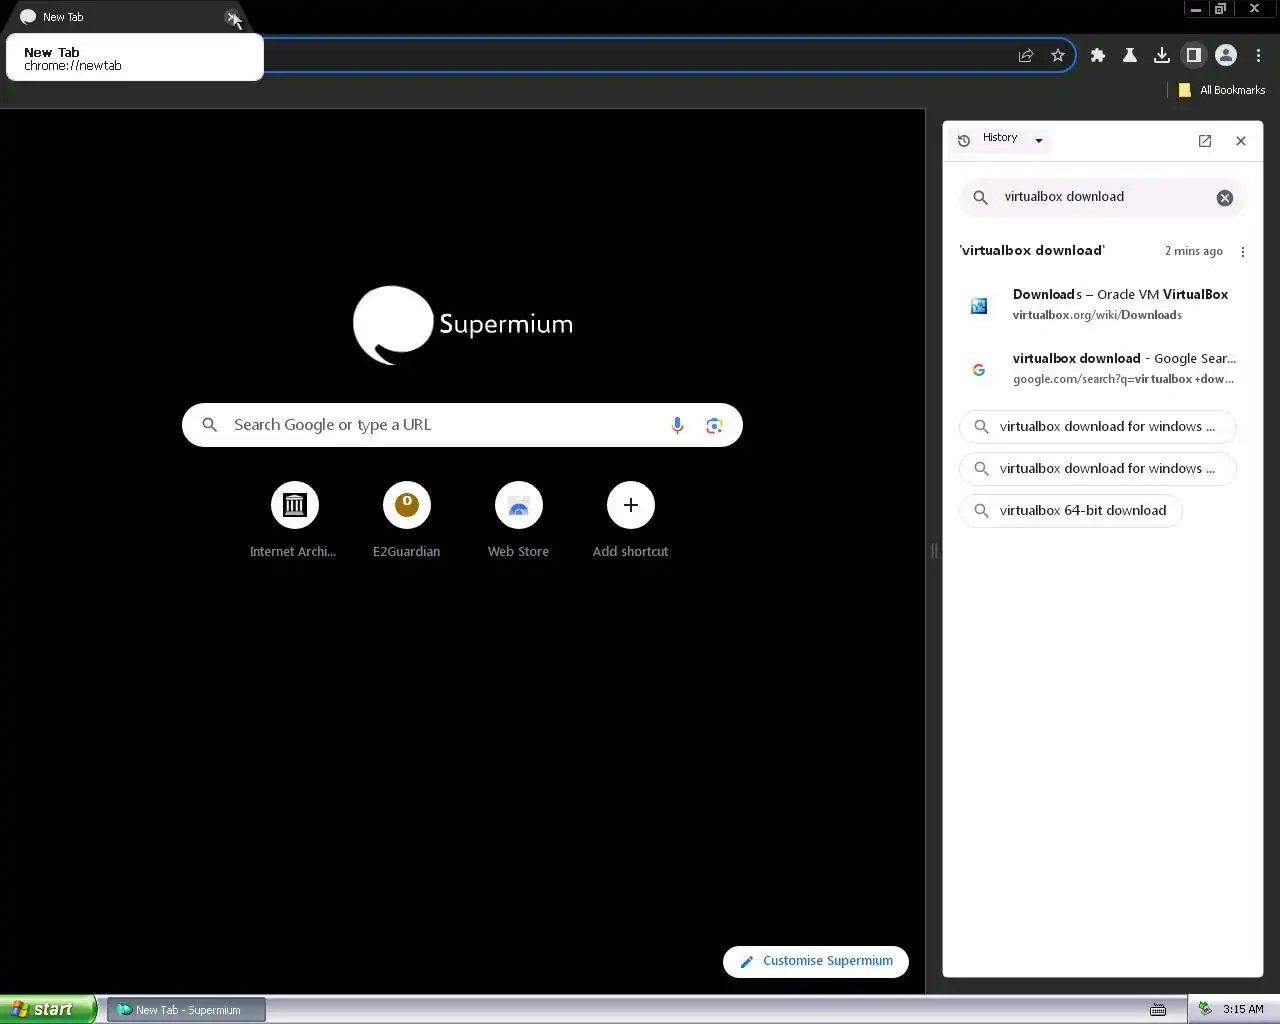Open Downloads – Oracle VM VirtualBox entry
This screenshot has height=1024, width=1280.
[x=1103, y=304]
